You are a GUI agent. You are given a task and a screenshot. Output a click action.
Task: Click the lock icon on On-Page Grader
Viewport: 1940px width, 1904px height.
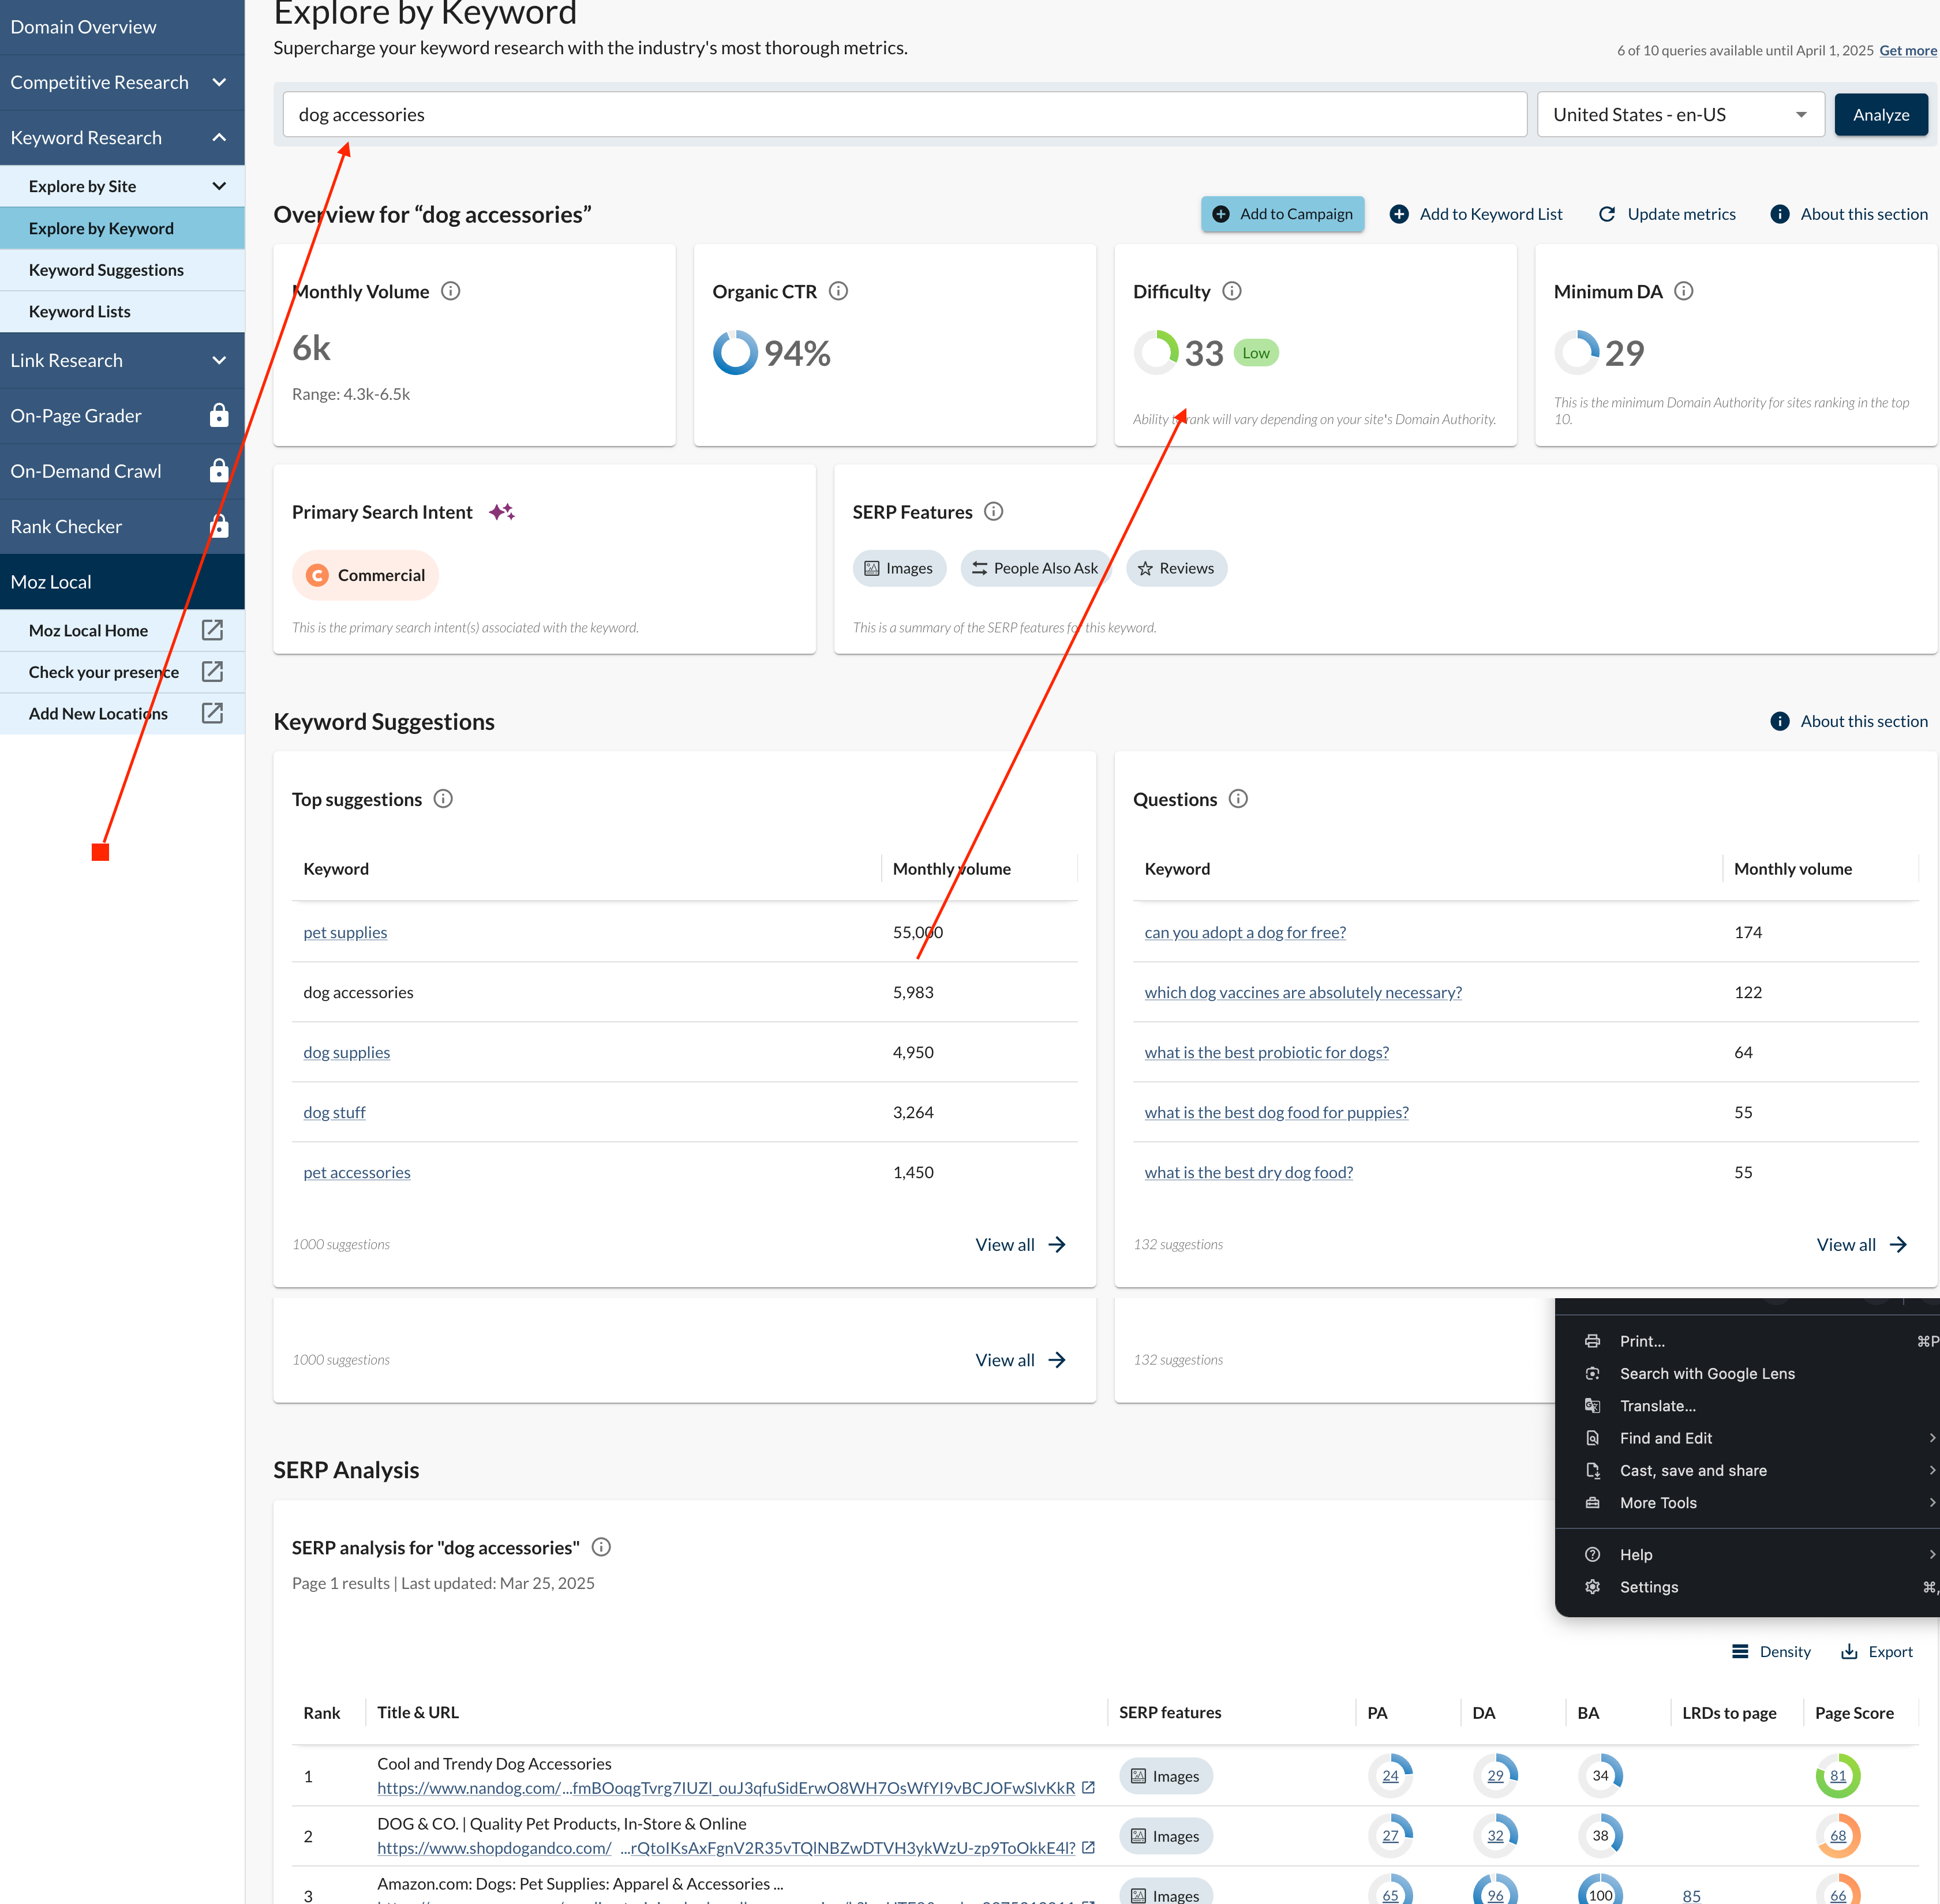pos(219,415)
